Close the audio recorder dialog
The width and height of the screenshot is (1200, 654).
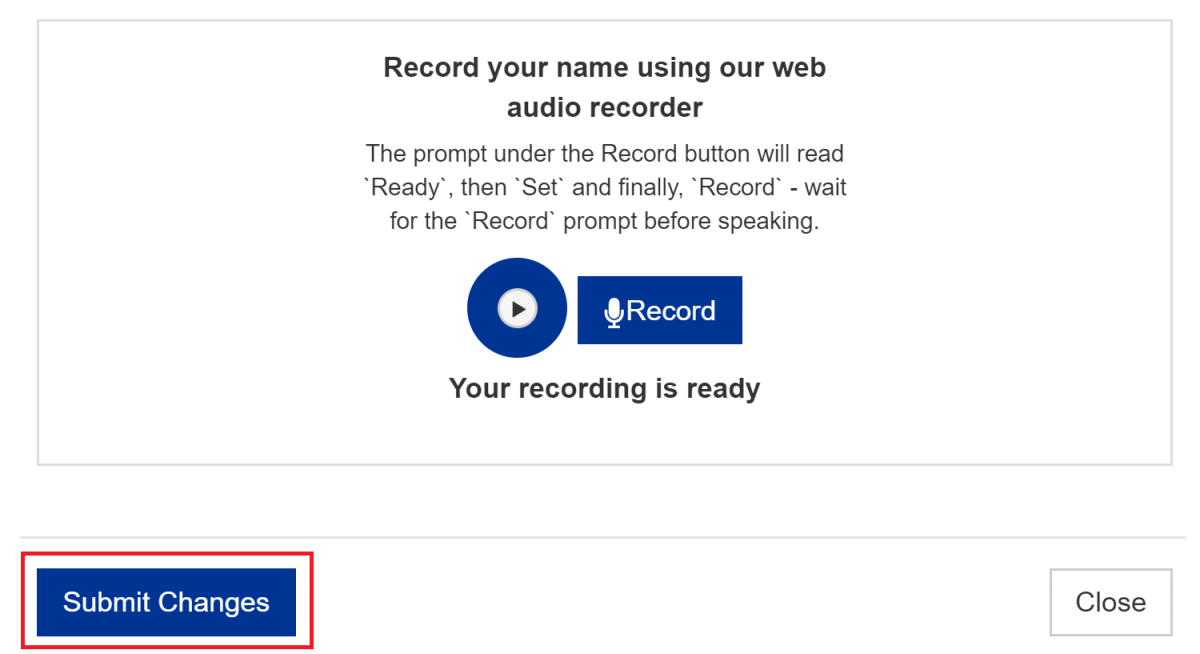[x=1110, y=602]
